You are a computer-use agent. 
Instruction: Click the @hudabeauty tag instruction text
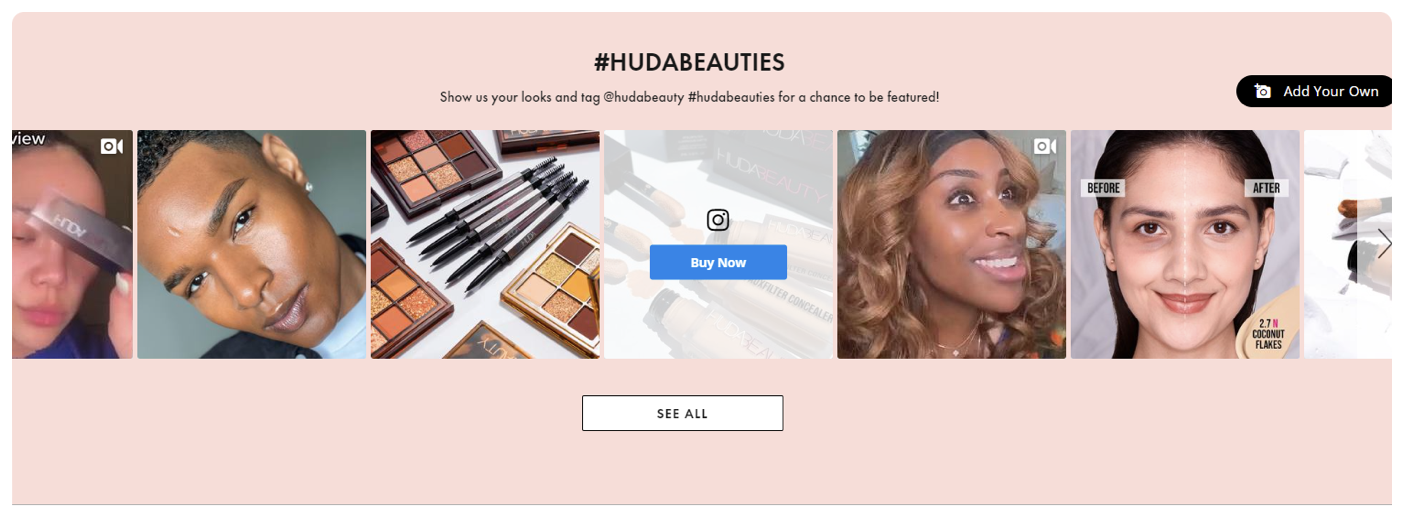689,97
